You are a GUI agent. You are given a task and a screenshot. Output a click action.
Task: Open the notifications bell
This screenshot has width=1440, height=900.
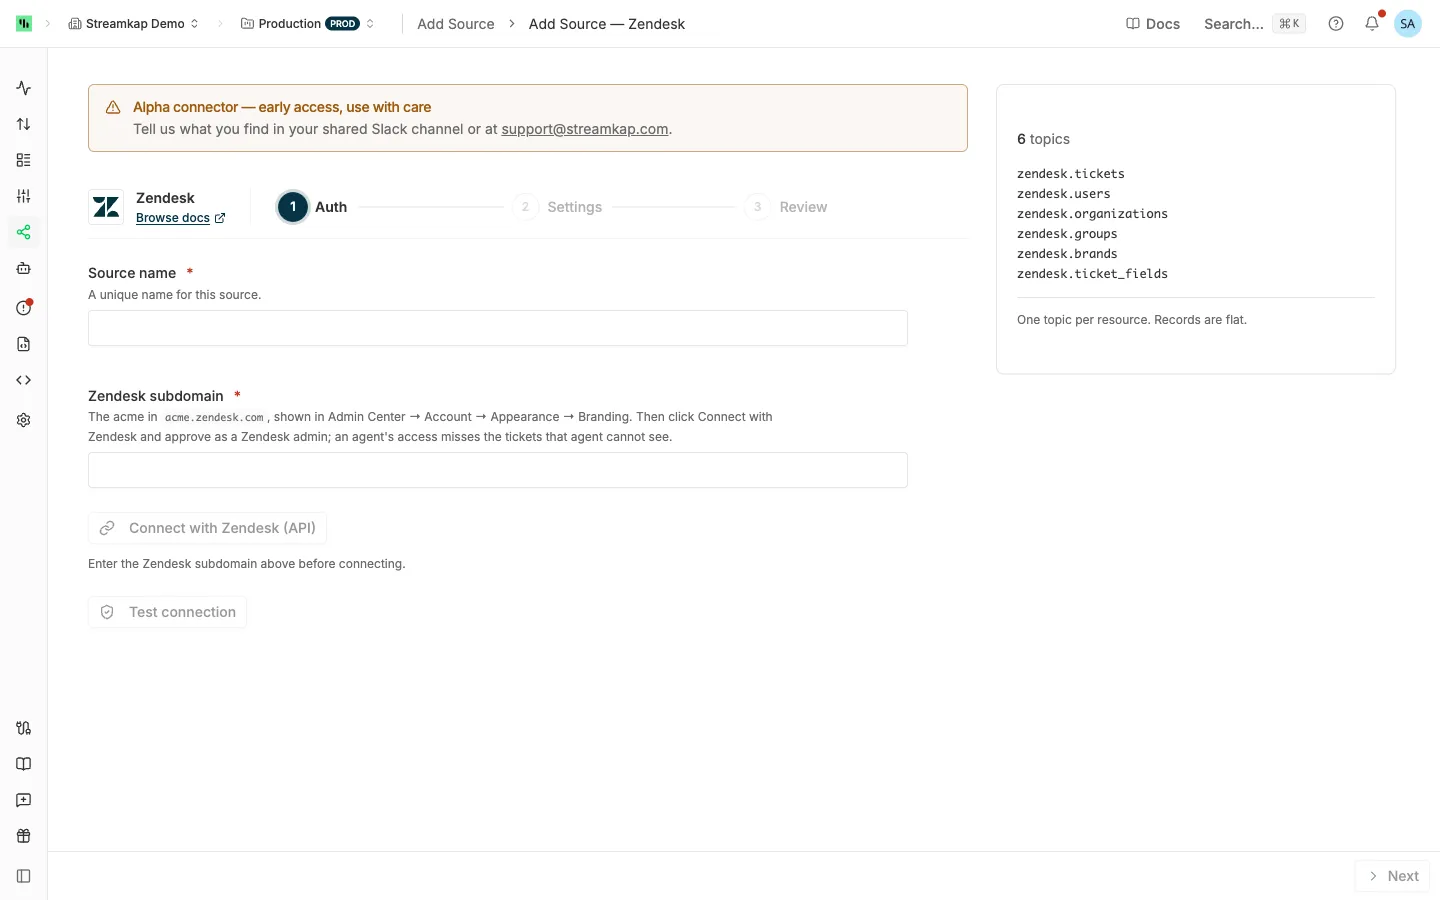click(1372, 24)
